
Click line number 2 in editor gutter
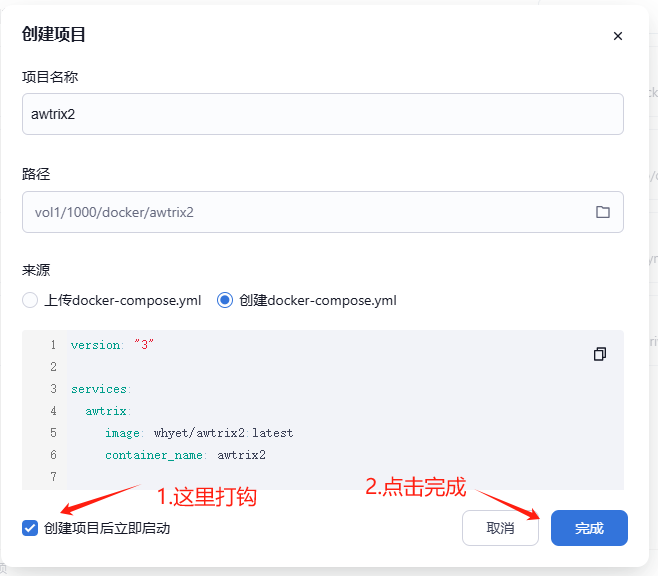click(52, 367)
